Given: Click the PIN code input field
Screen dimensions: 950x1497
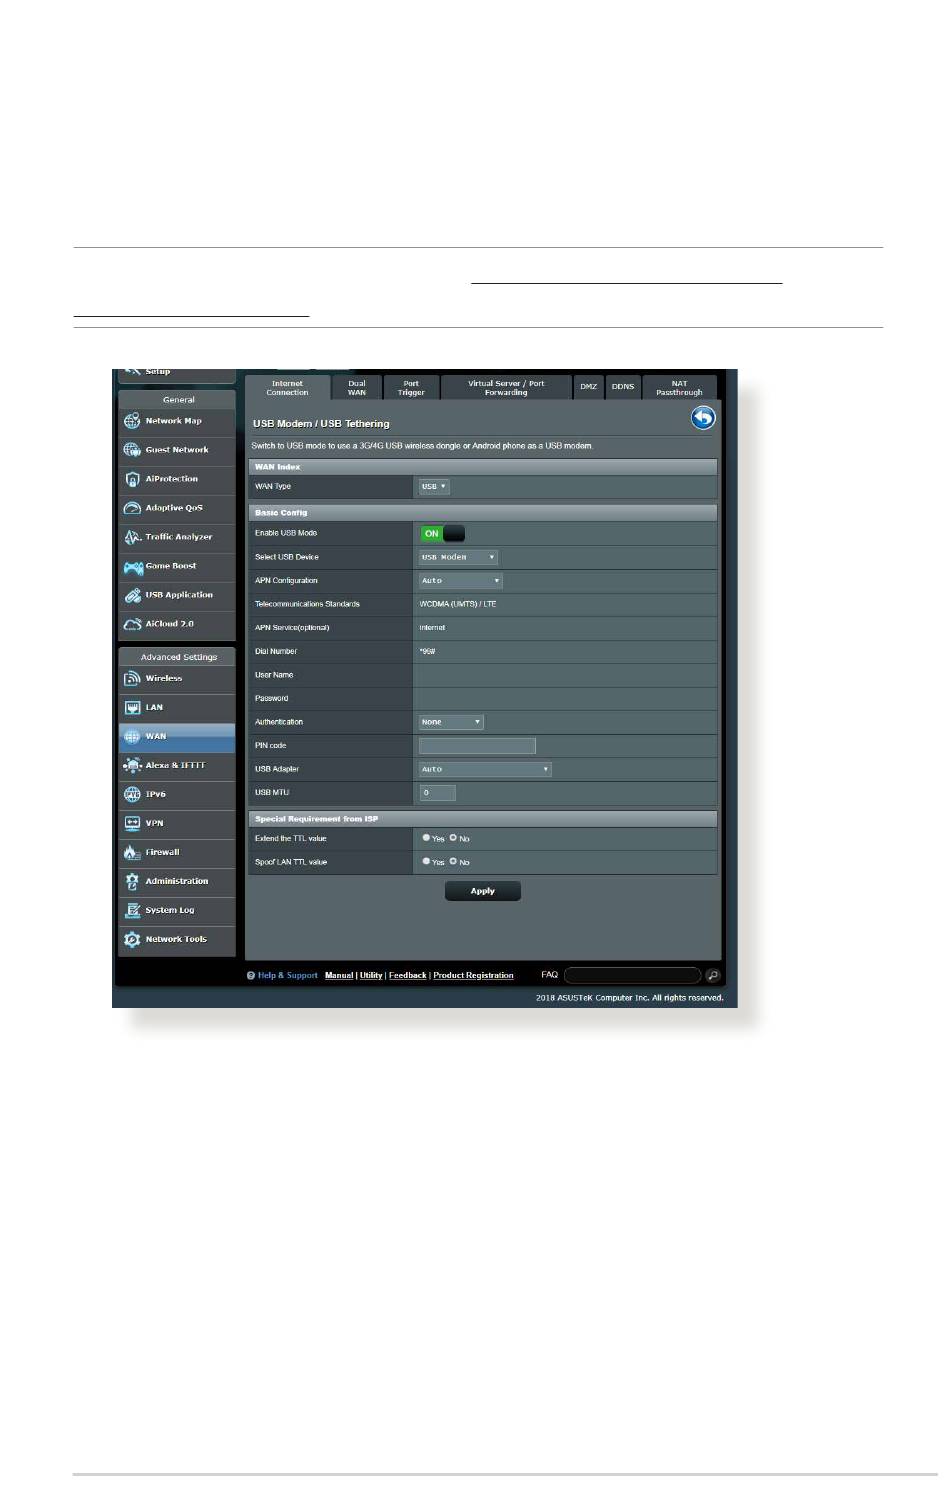Looking at the screenshot, I should point(477,746).
